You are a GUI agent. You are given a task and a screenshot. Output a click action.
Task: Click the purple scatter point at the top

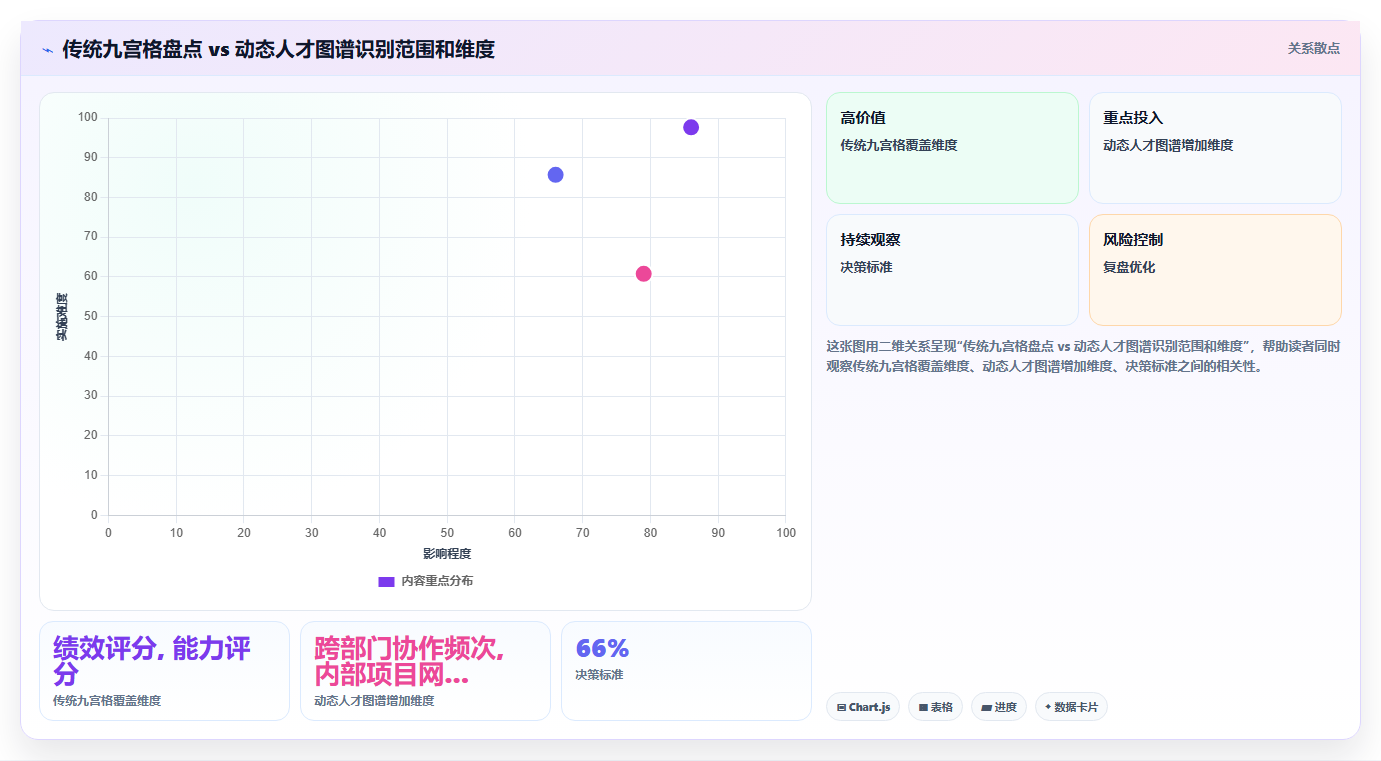click(x=691, y=127)
